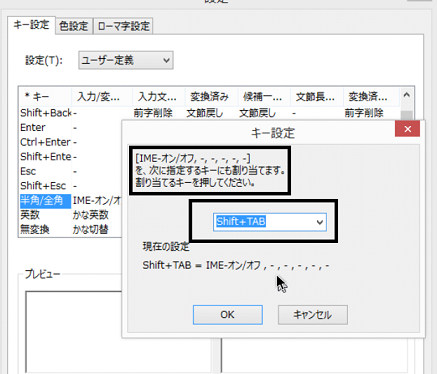The image size is (437, 374).
Task: Click the 入力/変... column header
Action: [102, 97]
